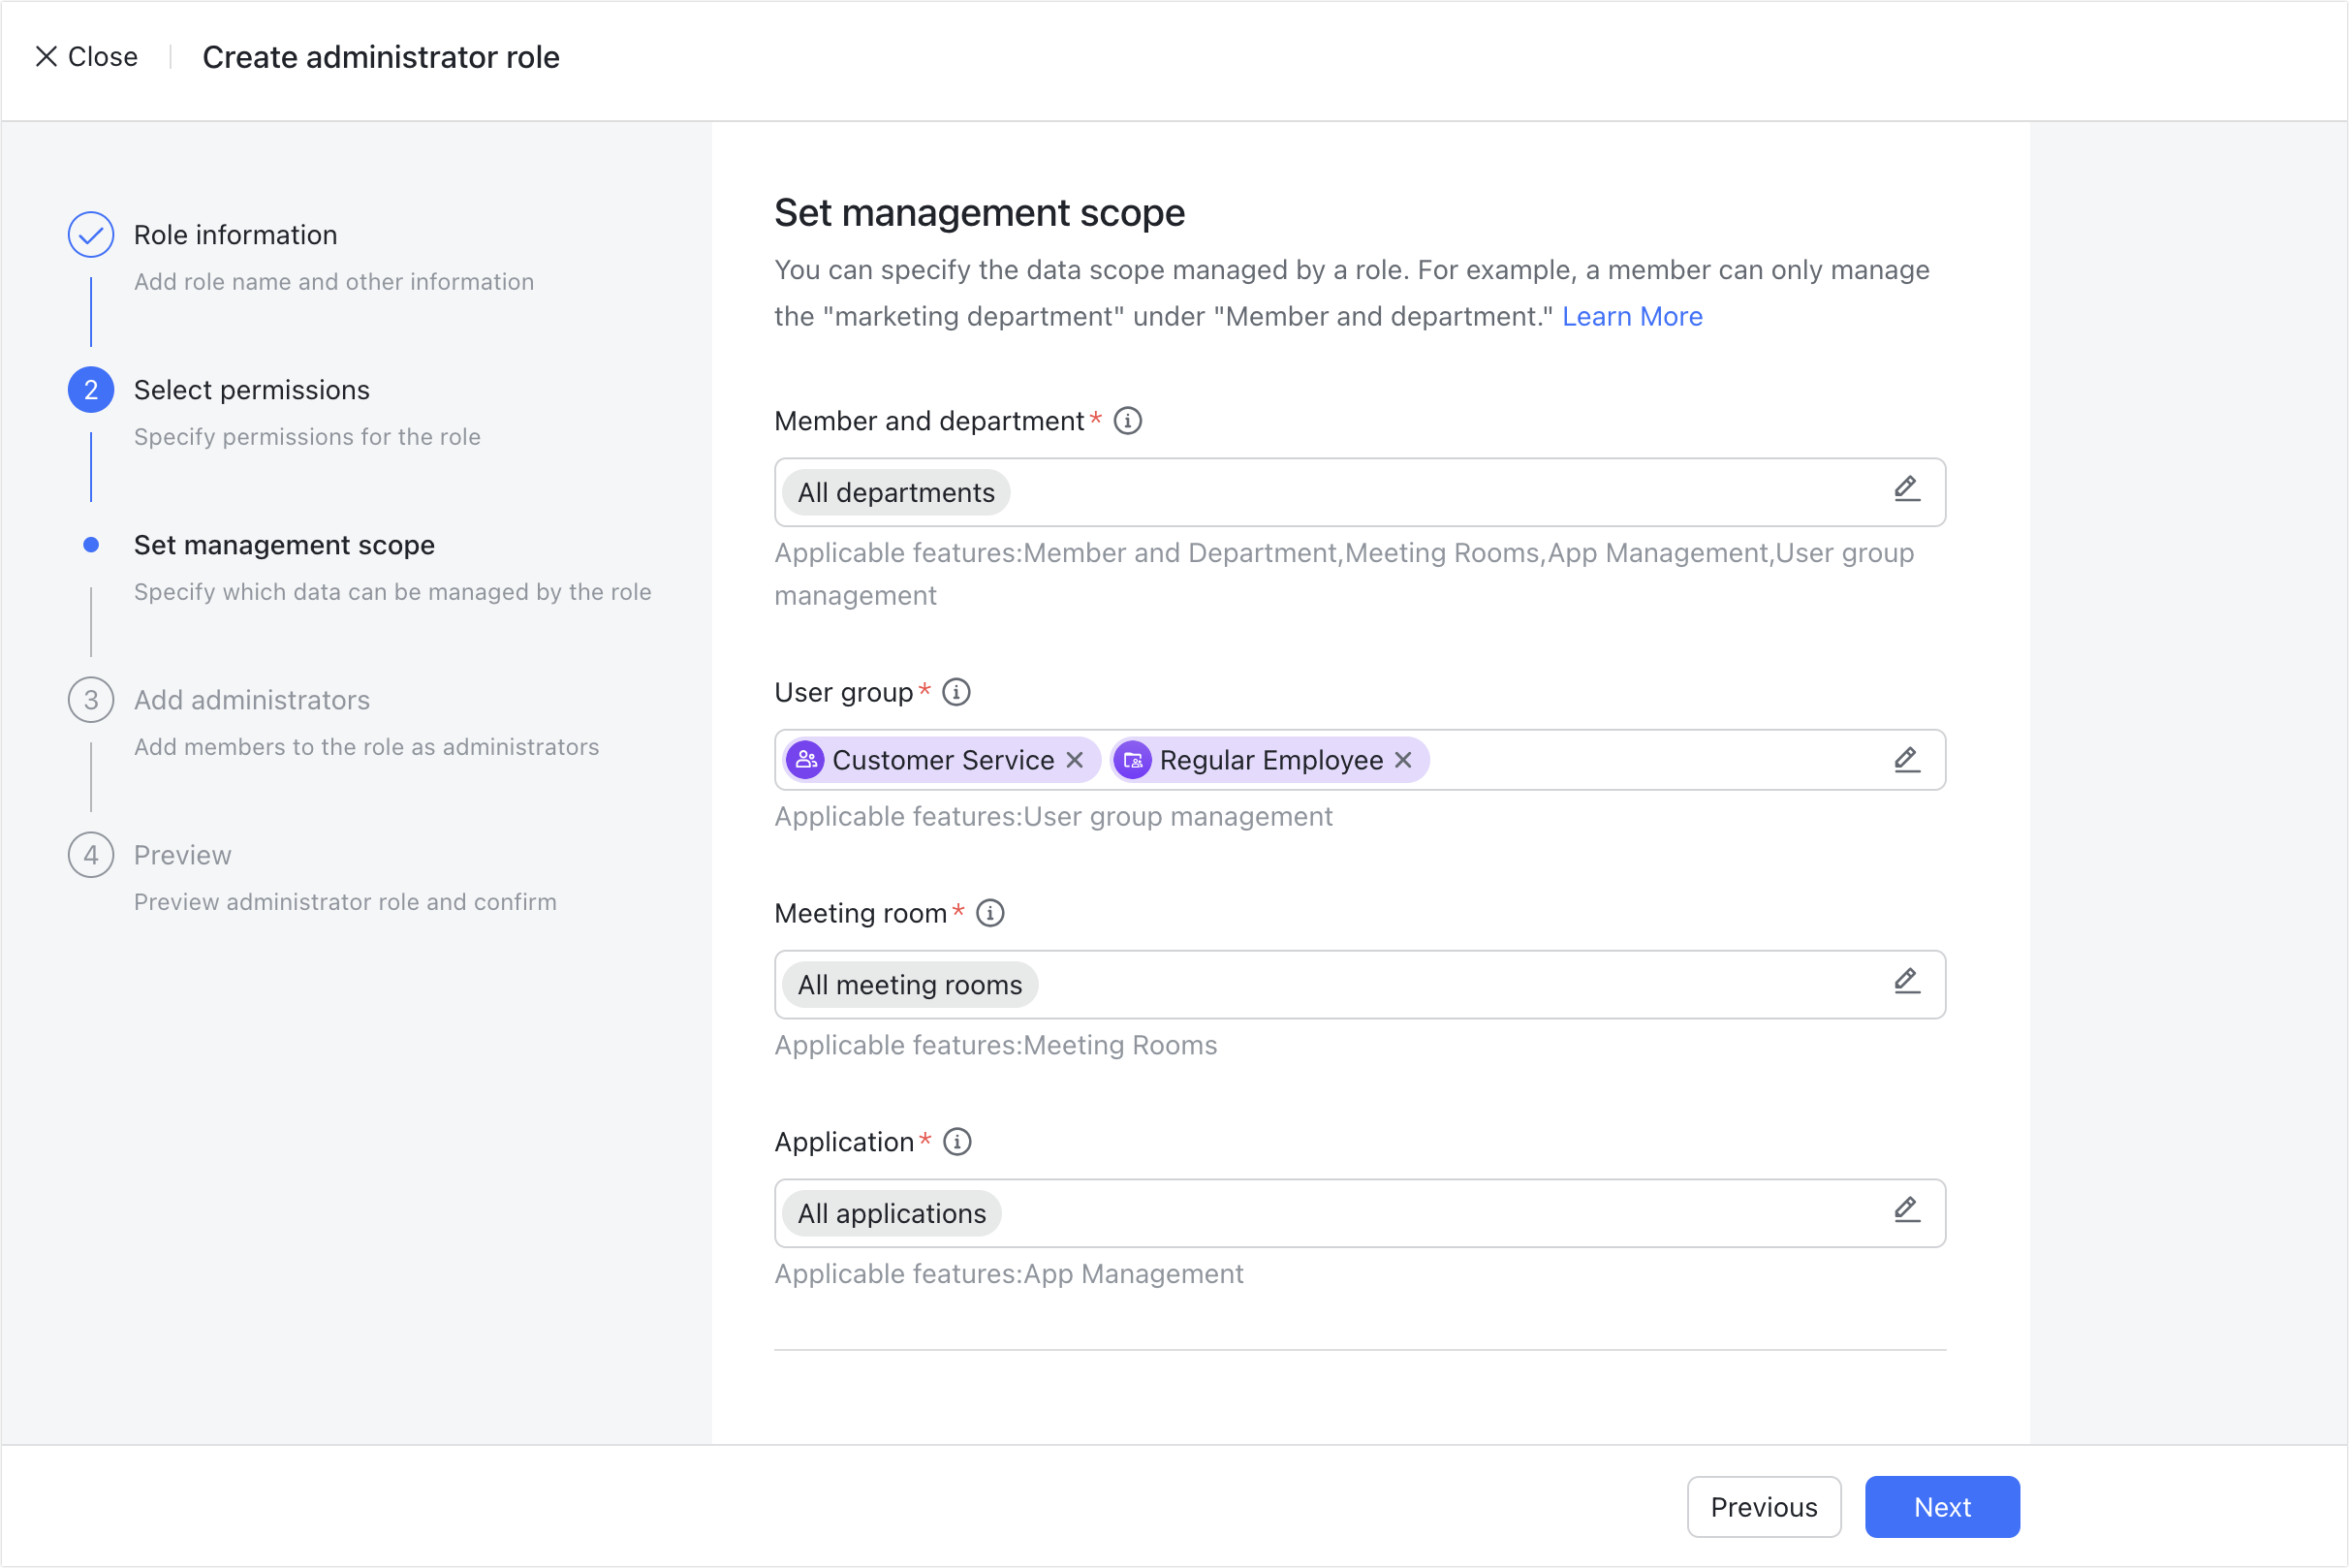Select the Select permissions step
The image size is (2349, 1568).
pyautogui.click(x=251, y=389)
